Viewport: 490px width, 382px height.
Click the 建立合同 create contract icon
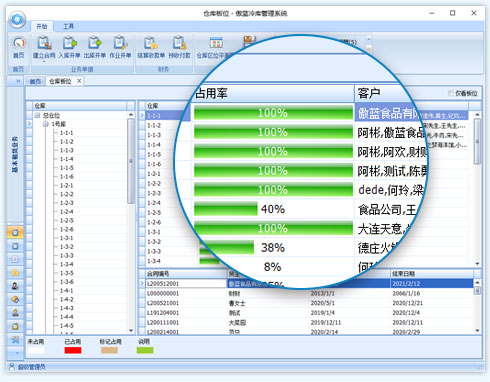coord(44,47)
